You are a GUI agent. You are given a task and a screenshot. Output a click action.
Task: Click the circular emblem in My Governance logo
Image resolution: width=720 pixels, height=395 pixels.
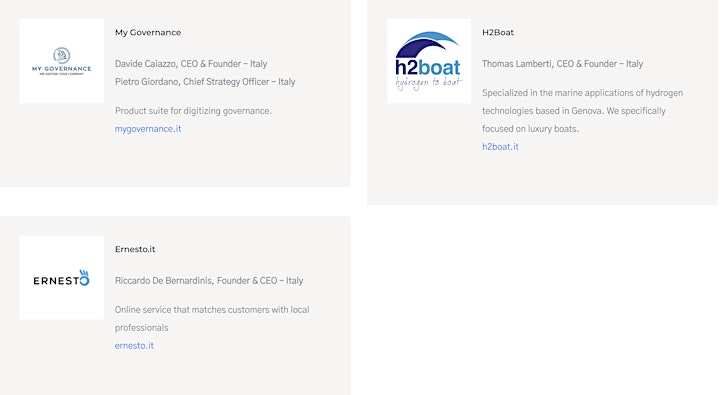62,56
